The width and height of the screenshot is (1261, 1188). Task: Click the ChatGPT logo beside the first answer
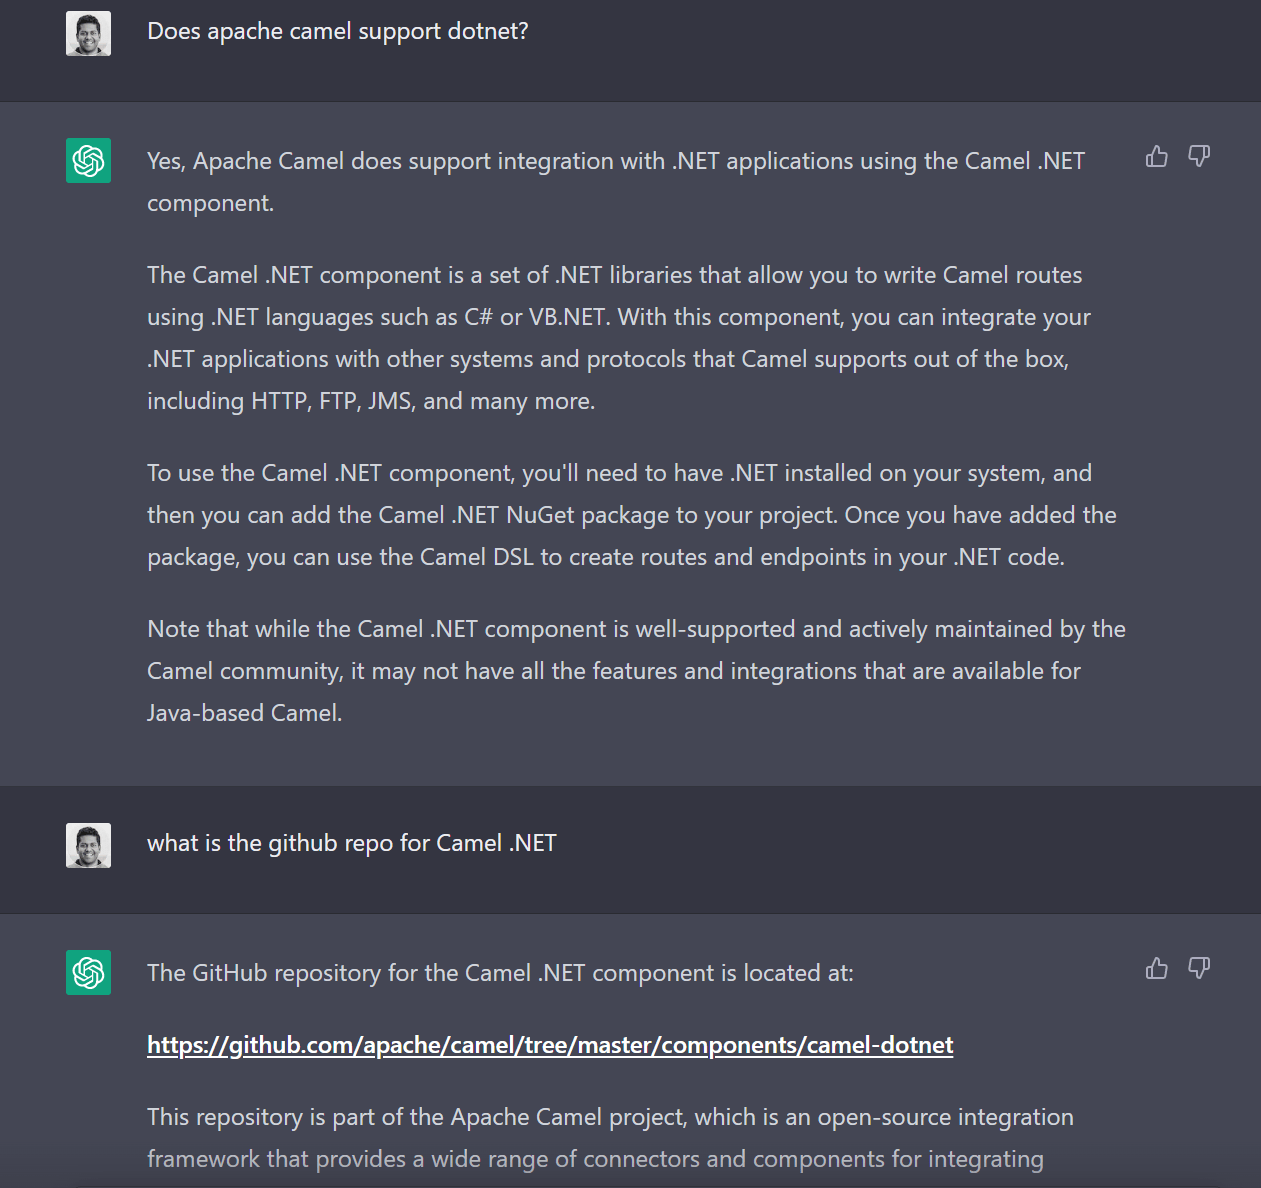pyautogui.click(x=88, y=160)
